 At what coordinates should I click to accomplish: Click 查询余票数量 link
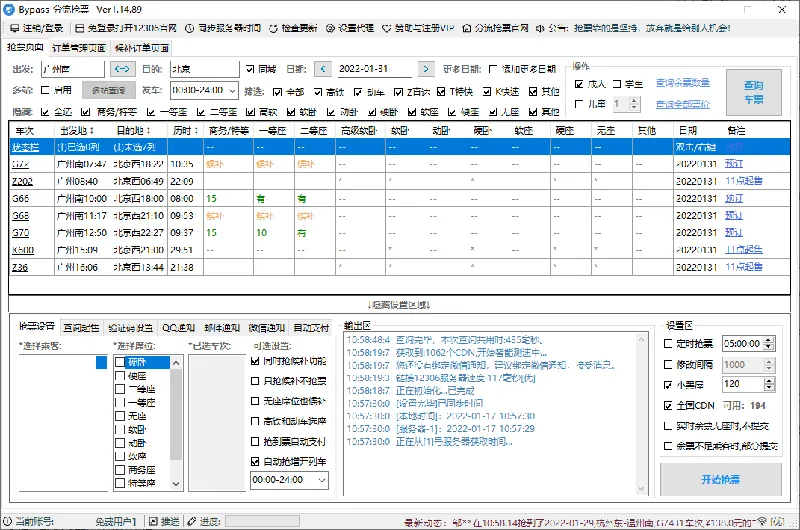pos(683,83)
